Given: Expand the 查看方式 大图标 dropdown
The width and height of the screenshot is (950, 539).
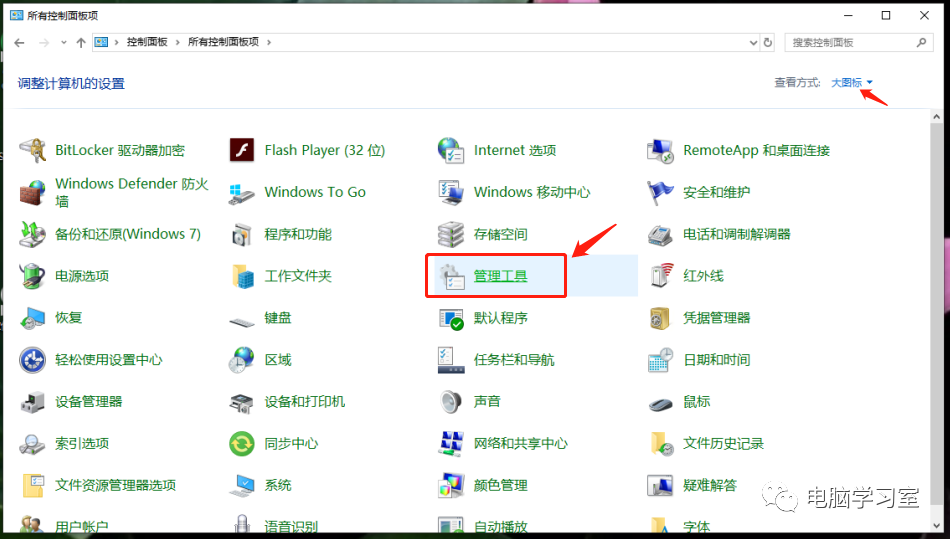Looking at the screenshot, I should tap(852, 82).
